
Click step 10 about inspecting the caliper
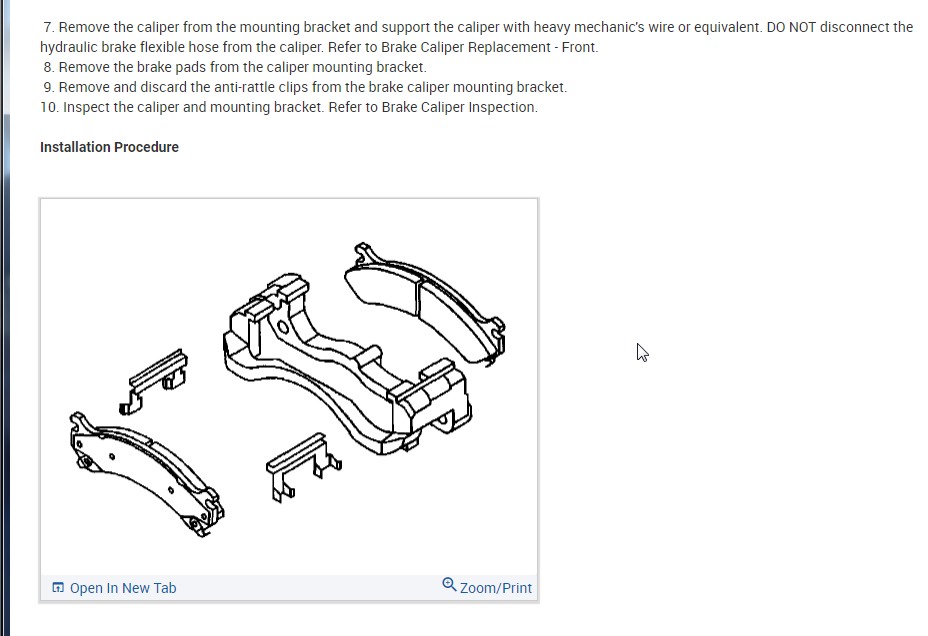pyautogui.click(x=289, y=107)
